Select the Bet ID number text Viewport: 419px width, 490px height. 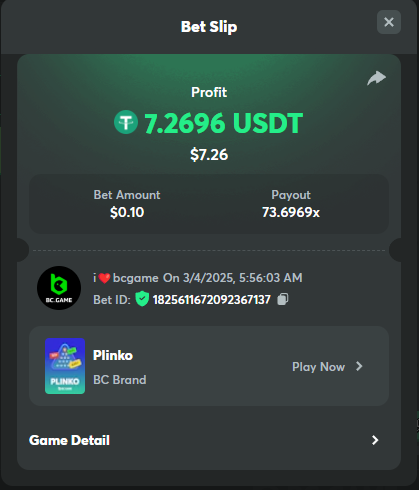(x=212, y=300)
